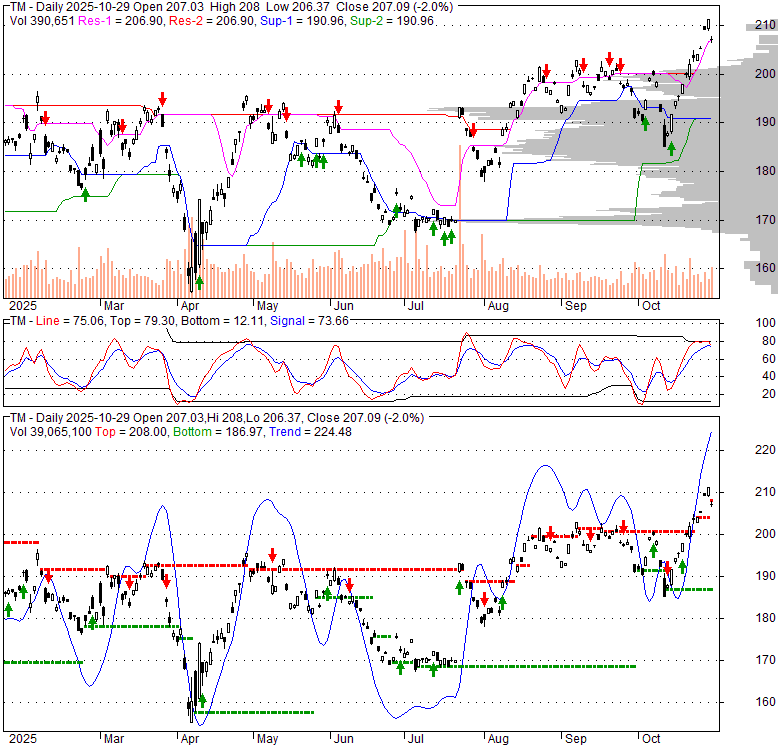Select the Apr label on the bottom chart axis
Screen dimensions: 780x745
[188, 739]
